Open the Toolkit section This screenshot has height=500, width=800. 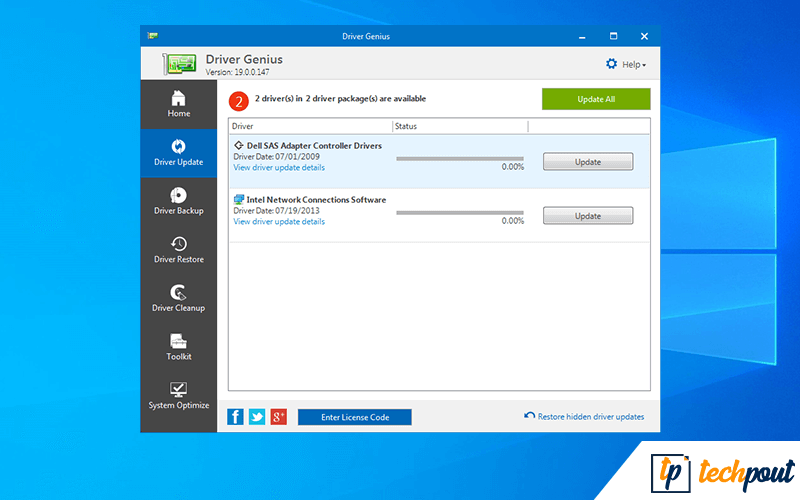(178, 347)
